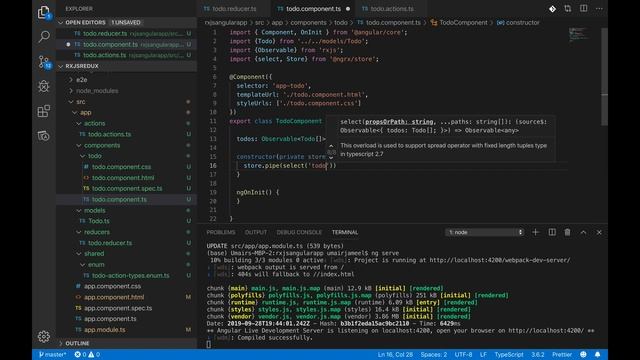The image size is (640, 360).
Task: Click the editor minimap preview
Action: coord(579,34)
